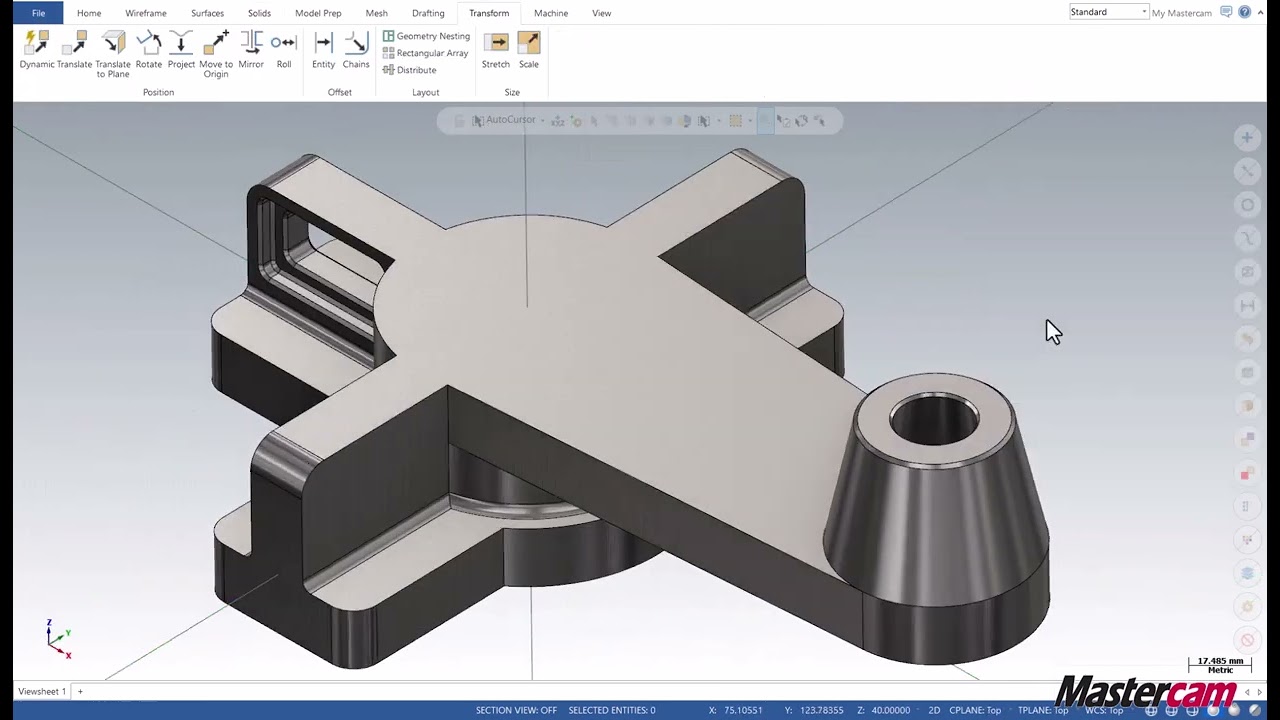Switch to the Machine tab

551,13
